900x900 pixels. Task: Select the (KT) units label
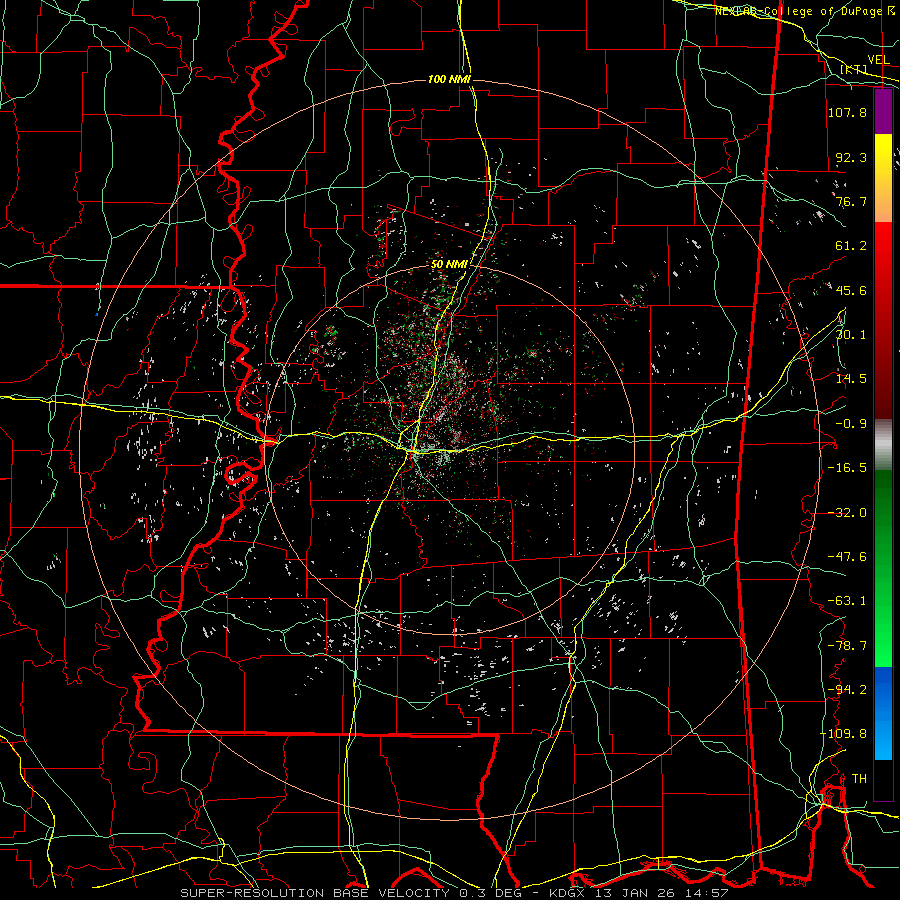click(854, 69)
